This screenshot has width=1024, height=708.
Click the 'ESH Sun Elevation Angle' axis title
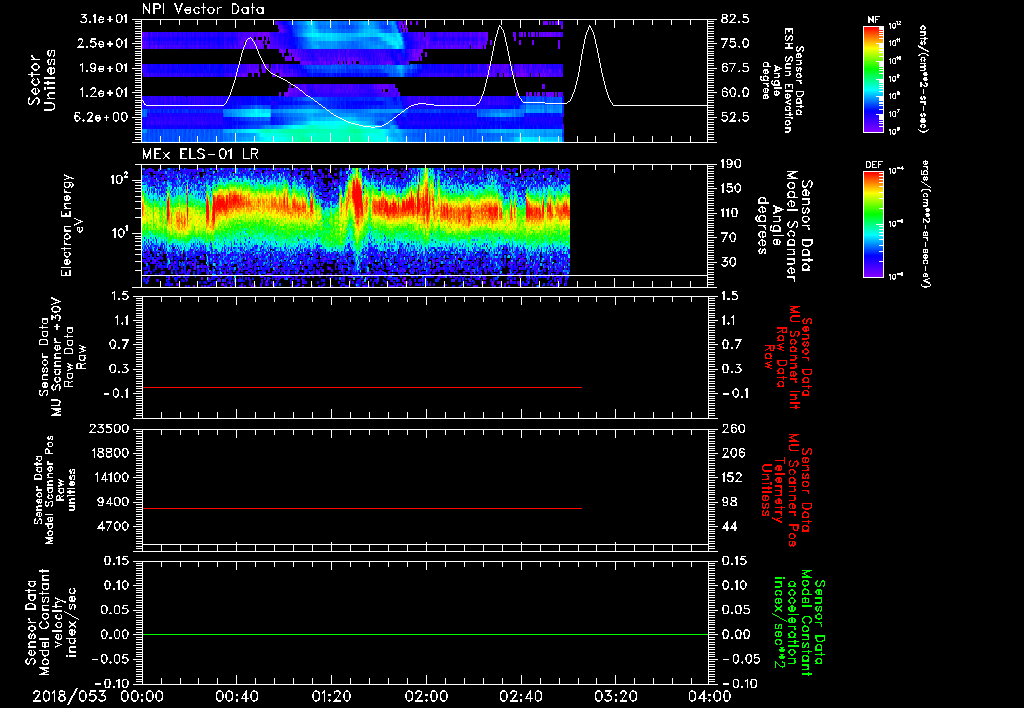[782, 80]
